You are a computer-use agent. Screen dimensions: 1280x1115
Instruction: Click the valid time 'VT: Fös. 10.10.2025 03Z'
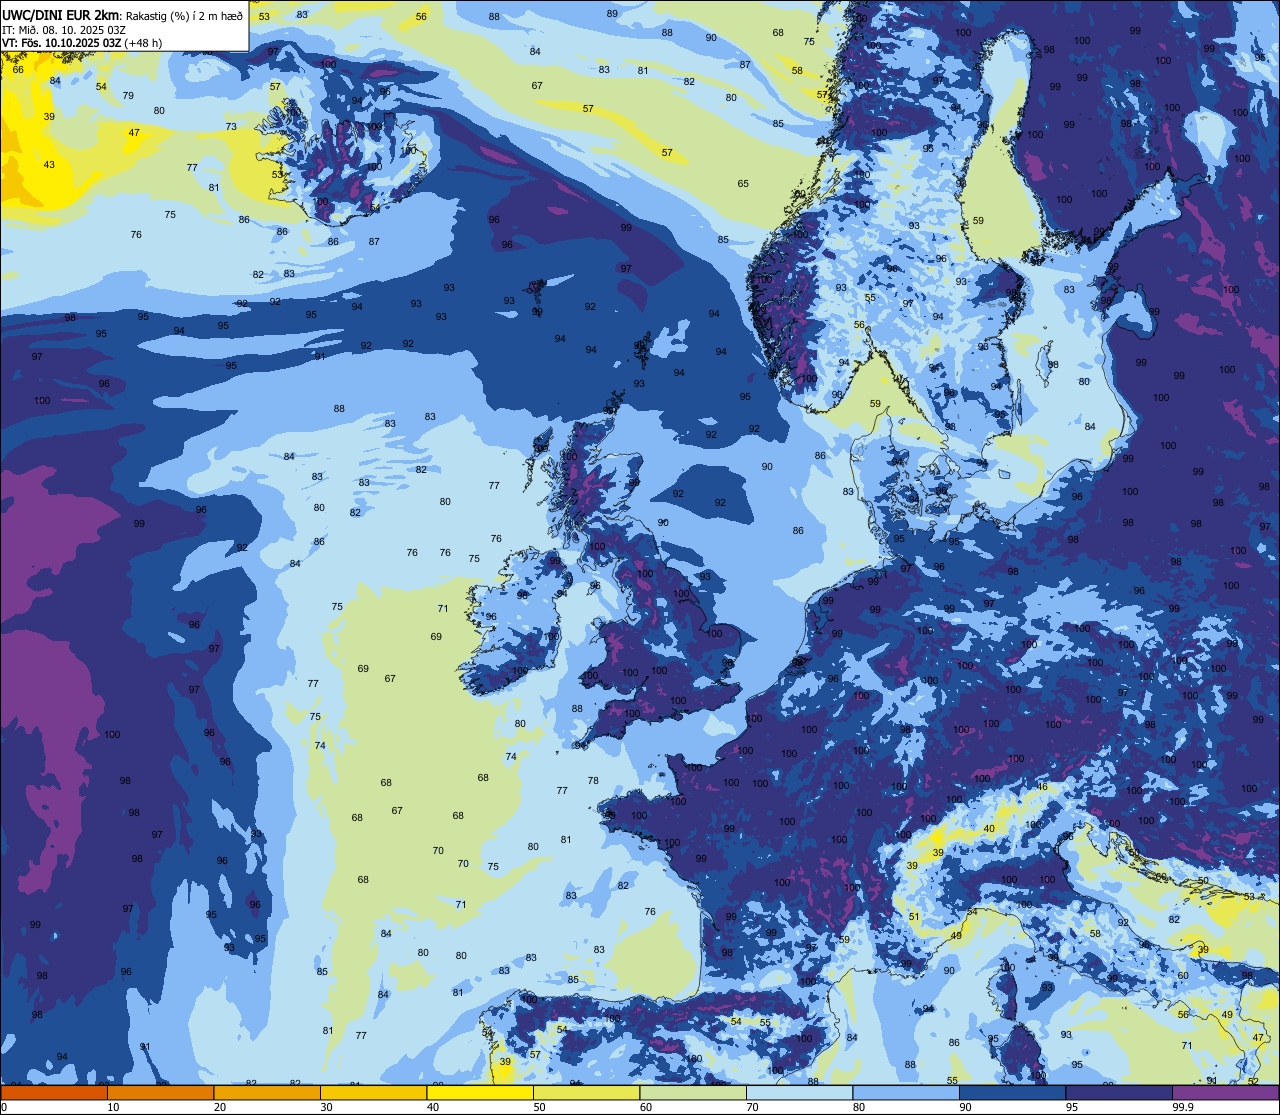[x=62, y=43]
